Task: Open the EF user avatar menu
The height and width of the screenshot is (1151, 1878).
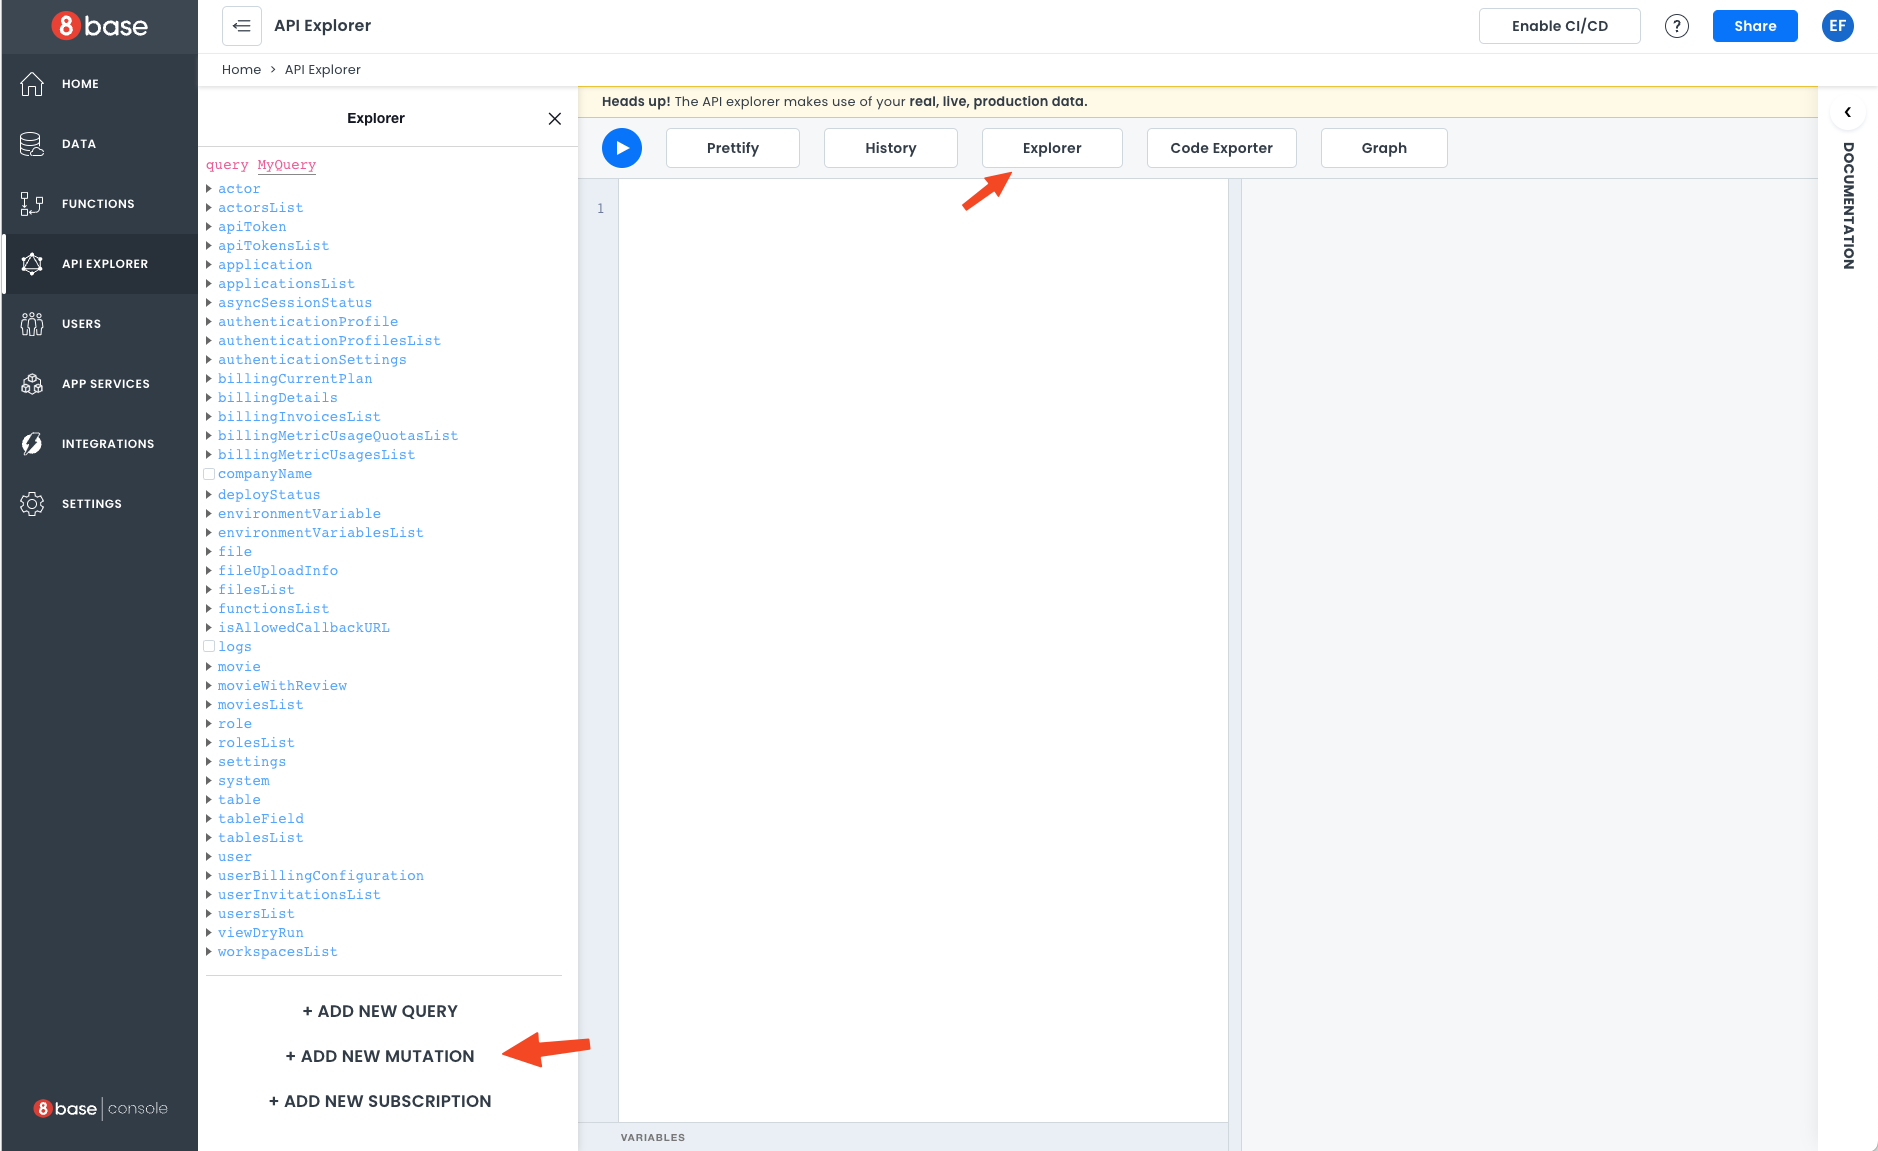Action: click(x=1837, y=26)
